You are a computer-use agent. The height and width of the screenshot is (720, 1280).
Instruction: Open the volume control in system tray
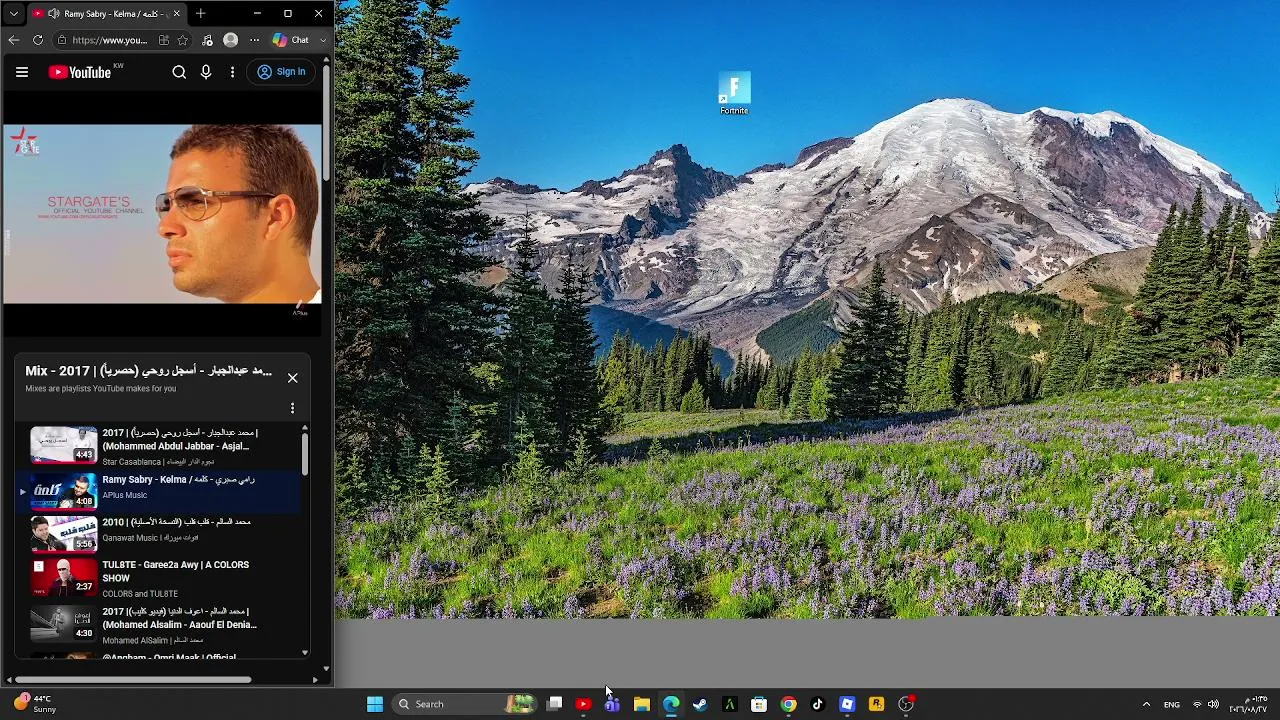1213,704
